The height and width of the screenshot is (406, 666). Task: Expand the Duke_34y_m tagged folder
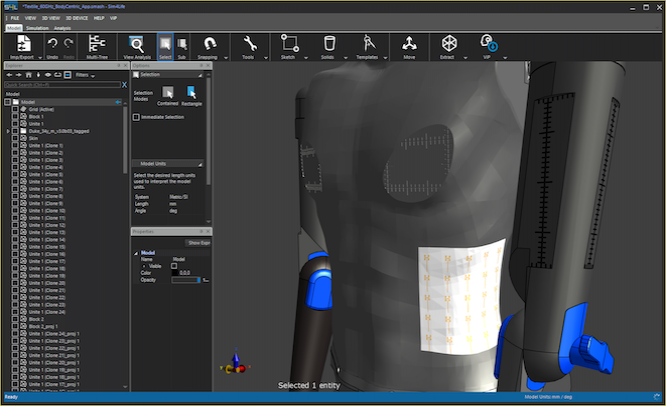(8, 131)
